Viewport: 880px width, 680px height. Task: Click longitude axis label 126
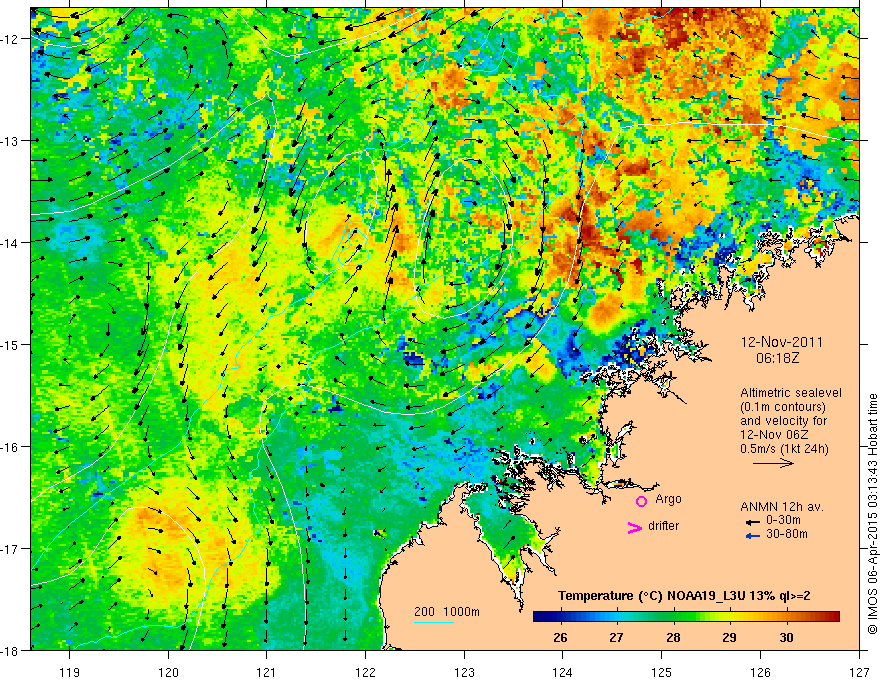(x=760, y=672)
